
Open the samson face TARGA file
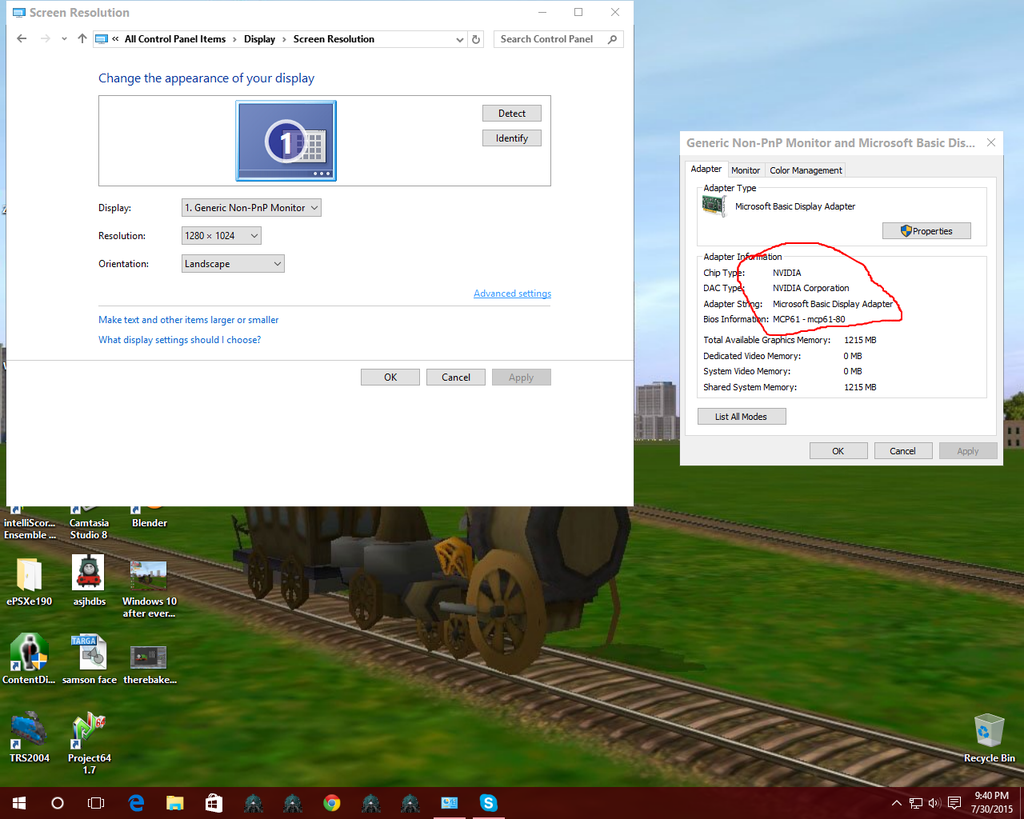click(89, 658)
